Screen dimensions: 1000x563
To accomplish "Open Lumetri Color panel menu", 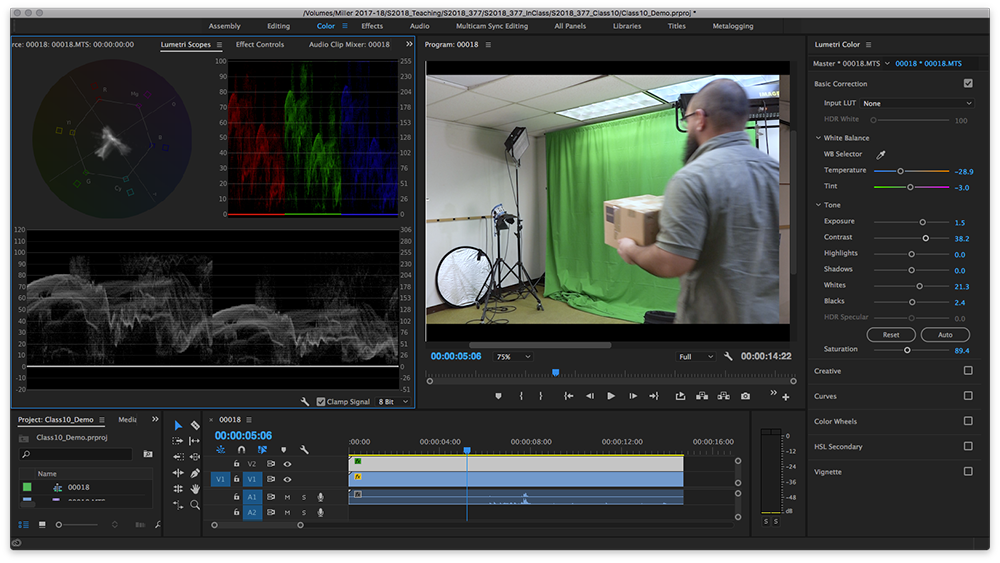I will click(x=868, y=45).
